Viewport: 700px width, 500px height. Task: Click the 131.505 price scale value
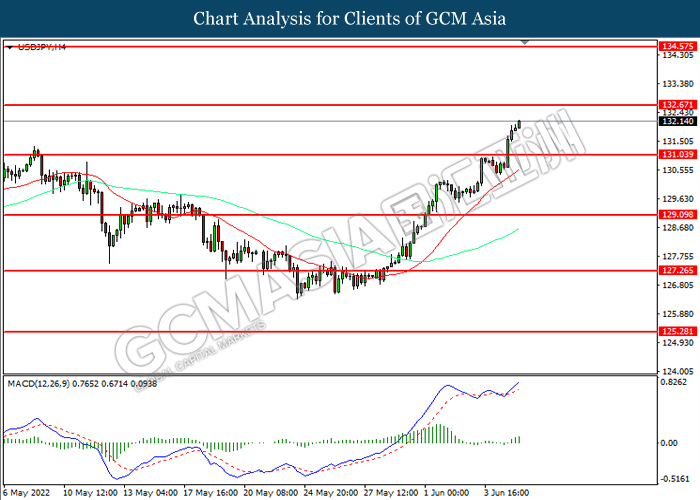678,142
